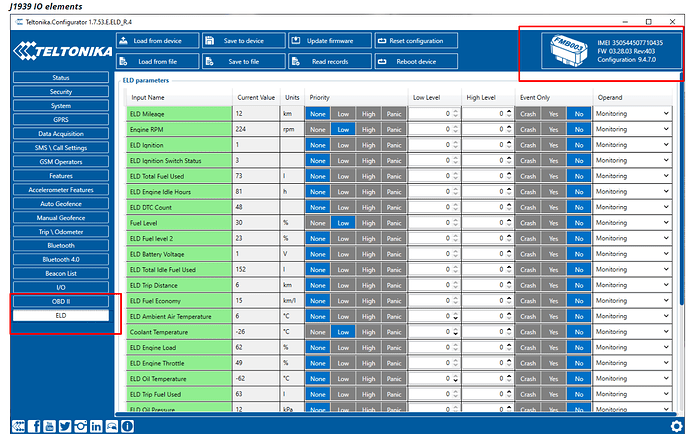The width and height of the screenshot is (690, 434).
Task: Open the forum chat icon in the footer
Action: pos(112,426)
